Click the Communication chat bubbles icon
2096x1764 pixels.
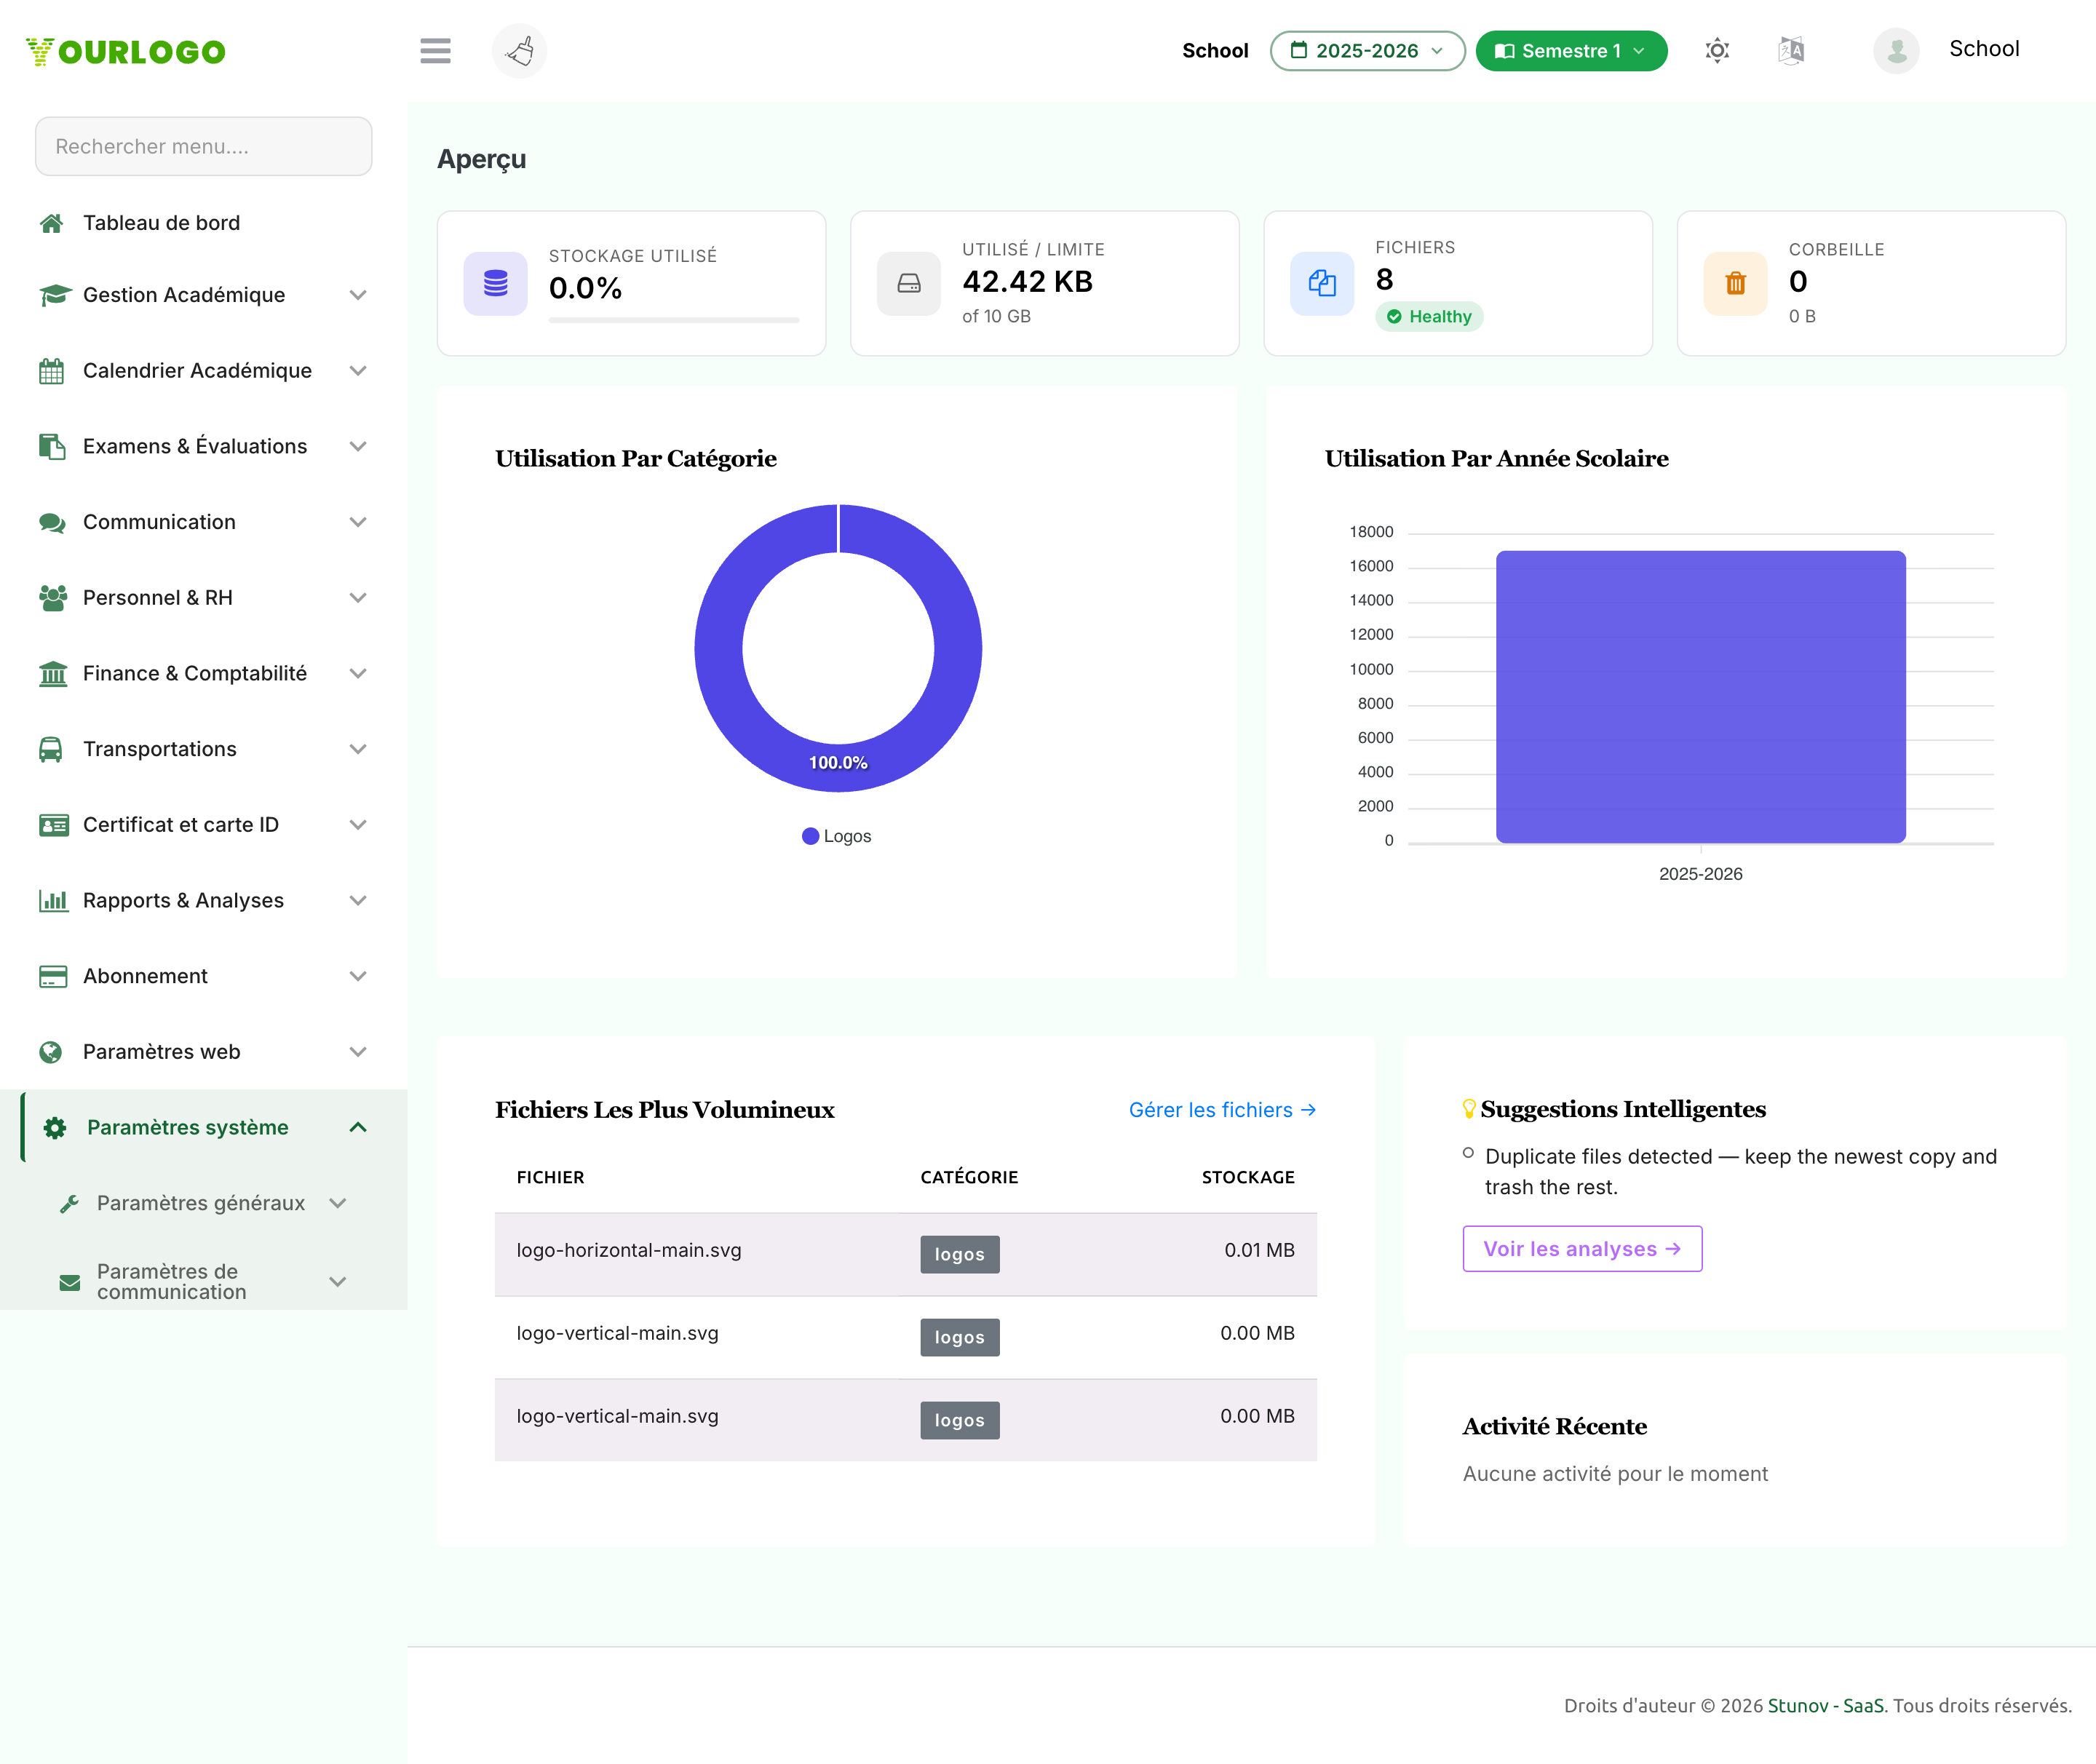tap(53, 522)
